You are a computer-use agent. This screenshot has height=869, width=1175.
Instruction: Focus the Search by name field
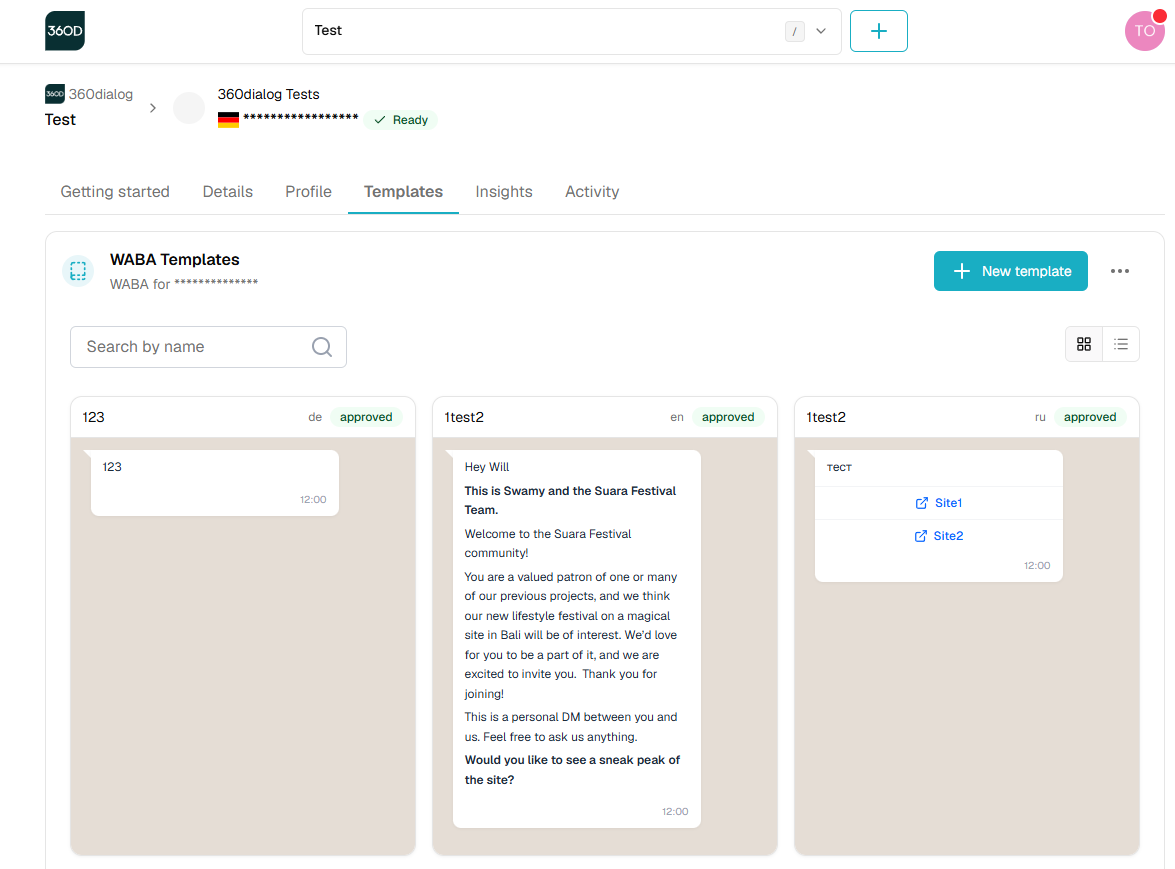tap(208, 347)
